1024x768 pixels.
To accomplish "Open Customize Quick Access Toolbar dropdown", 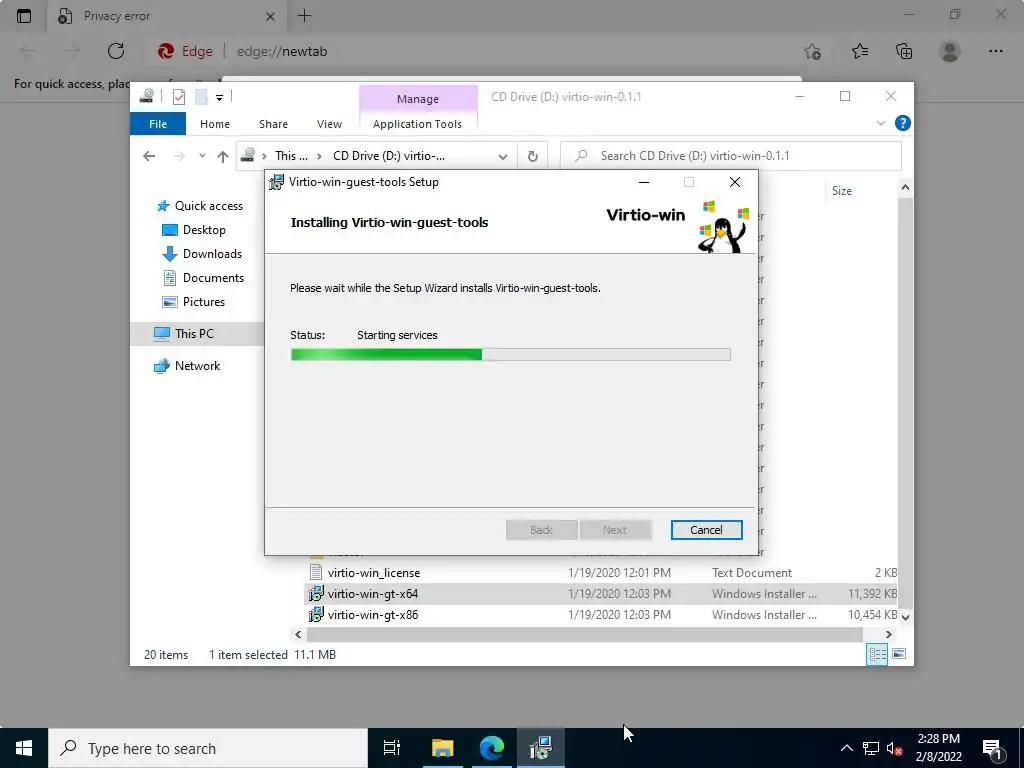I will [219, 98].
